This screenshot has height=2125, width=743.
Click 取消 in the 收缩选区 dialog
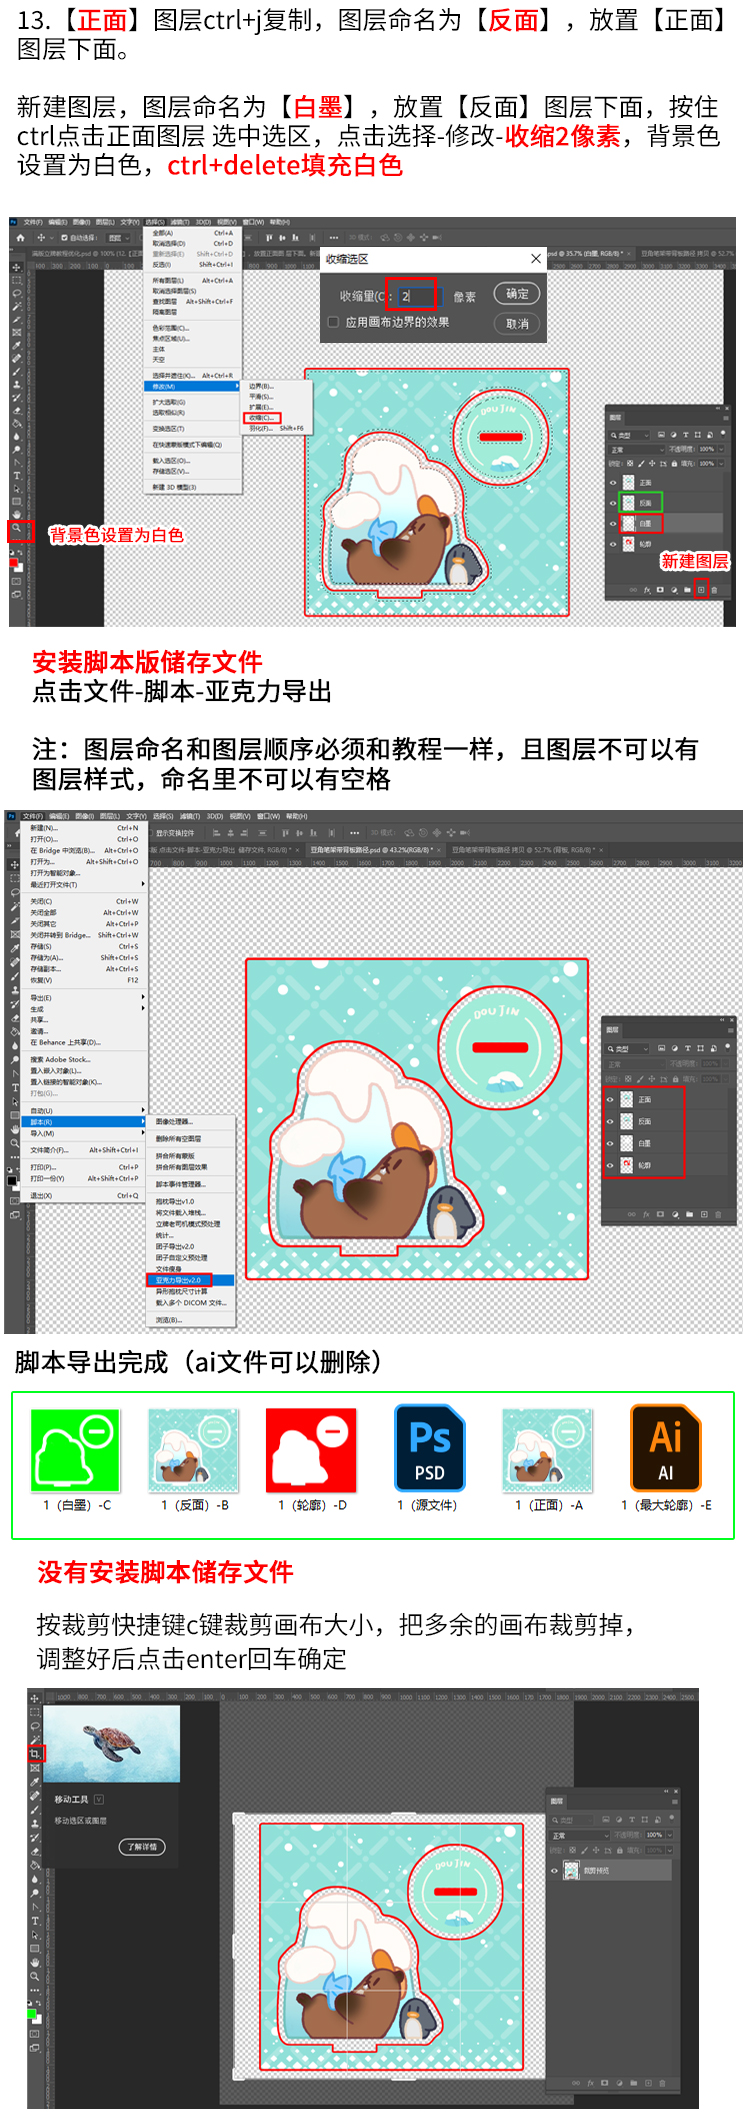tap(517, 323)
